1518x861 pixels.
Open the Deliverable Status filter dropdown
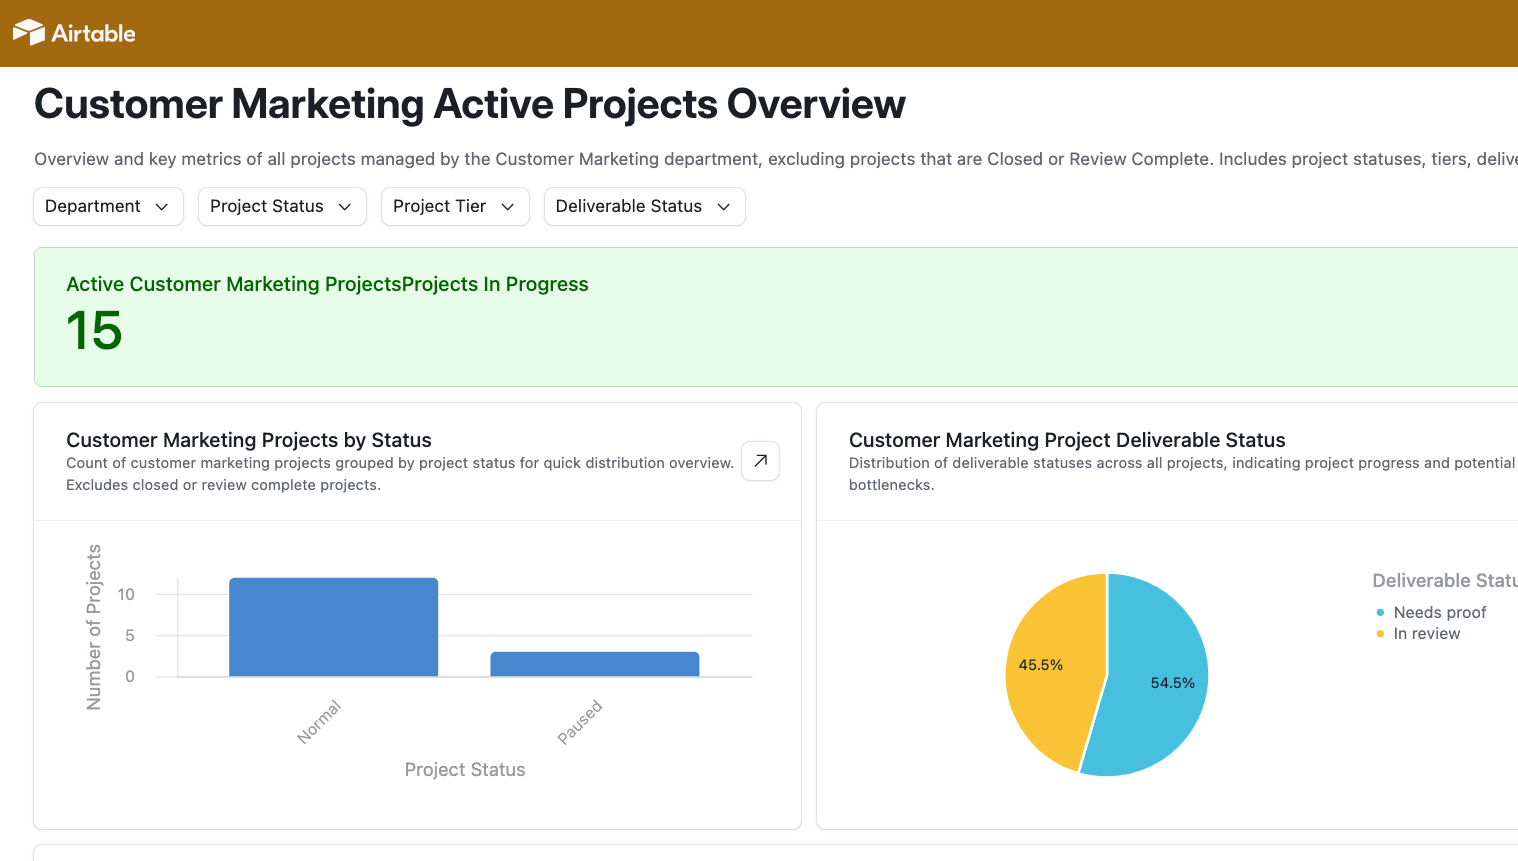645,206
